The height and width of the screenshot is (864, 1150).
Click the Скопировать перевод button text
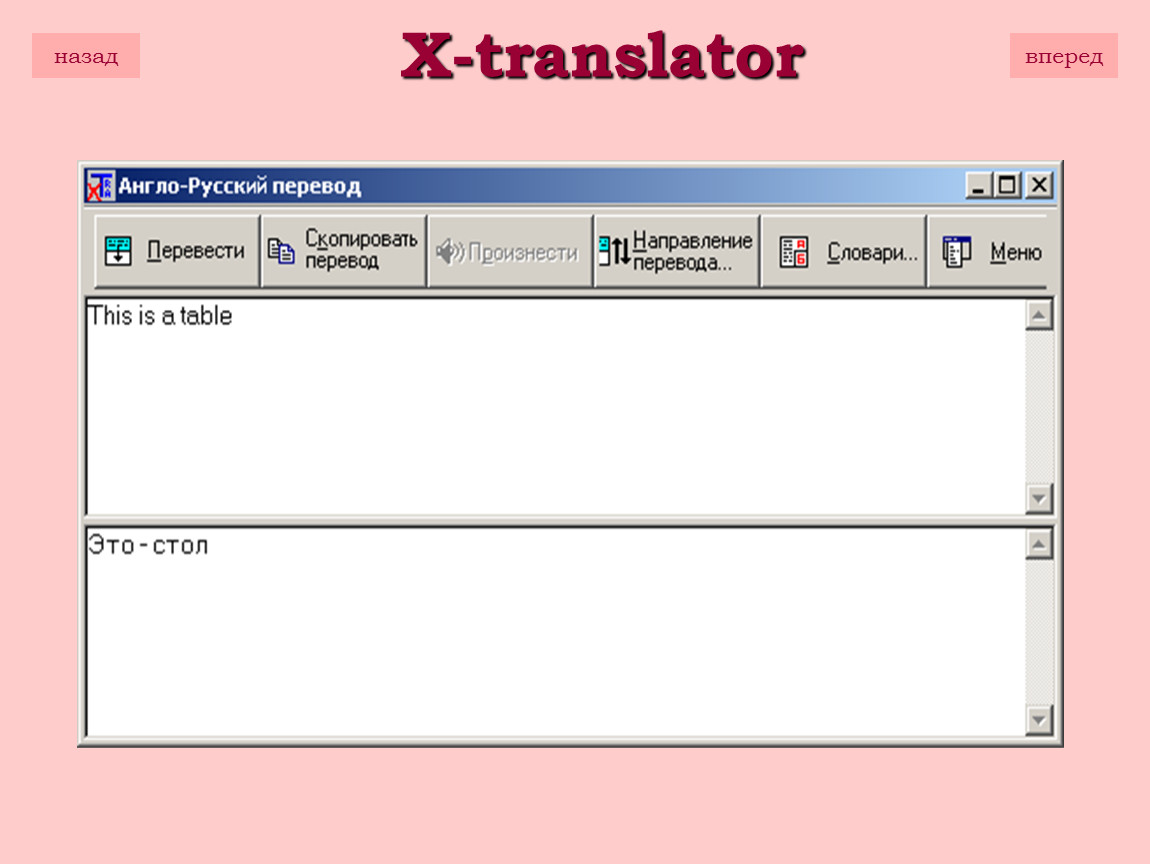click(361, 250)
